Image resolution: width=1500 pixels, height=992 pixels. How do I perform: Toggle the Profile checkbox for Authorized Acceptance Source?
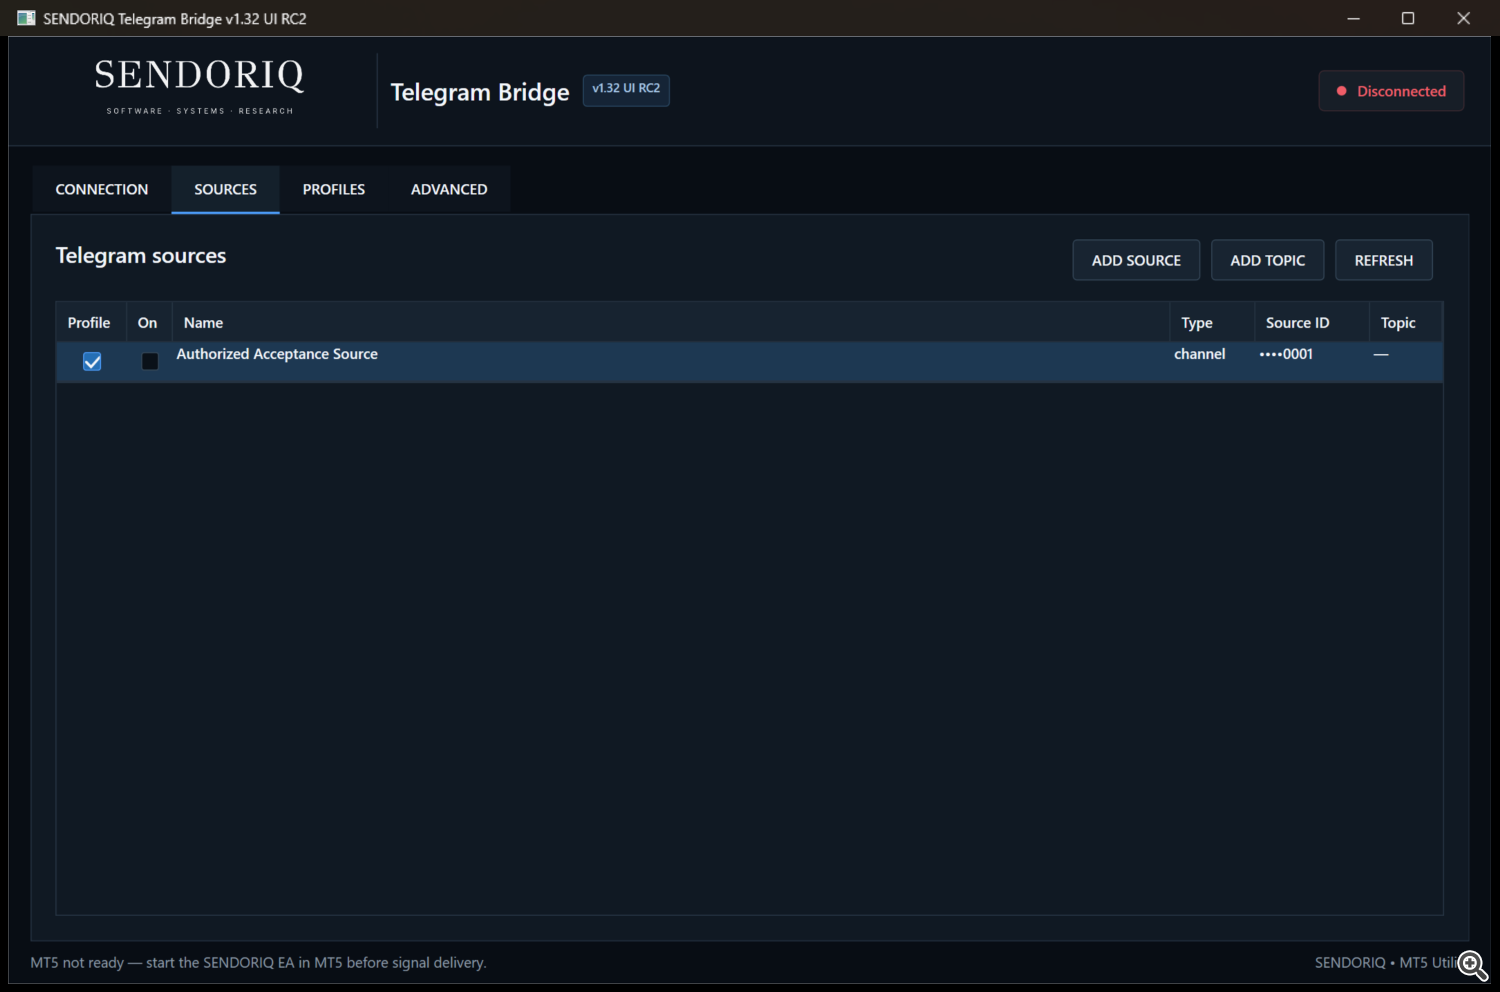click(92, 362)
